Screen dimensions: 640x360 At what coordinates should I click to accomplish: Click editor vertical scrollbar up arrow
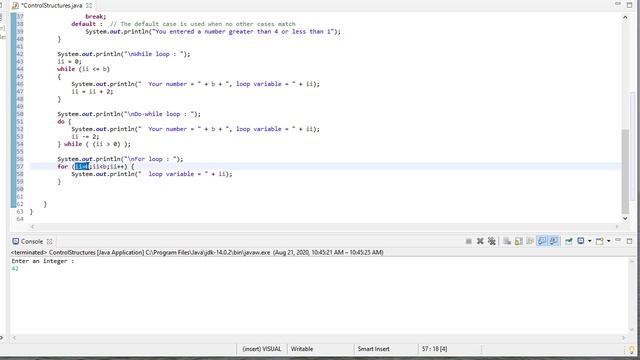point(625,17)
